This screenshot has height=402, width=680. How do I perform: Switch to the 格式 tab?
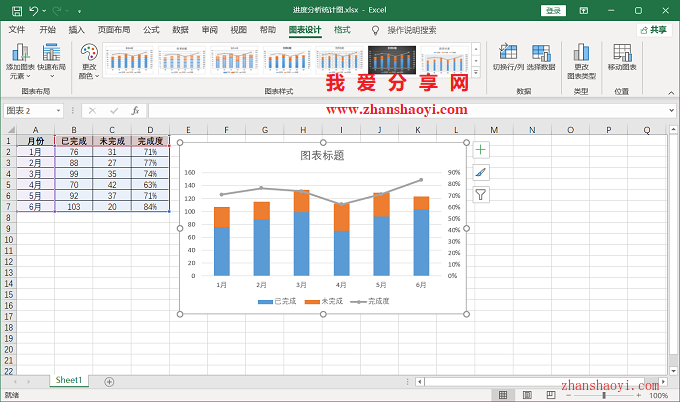(342, 29)
